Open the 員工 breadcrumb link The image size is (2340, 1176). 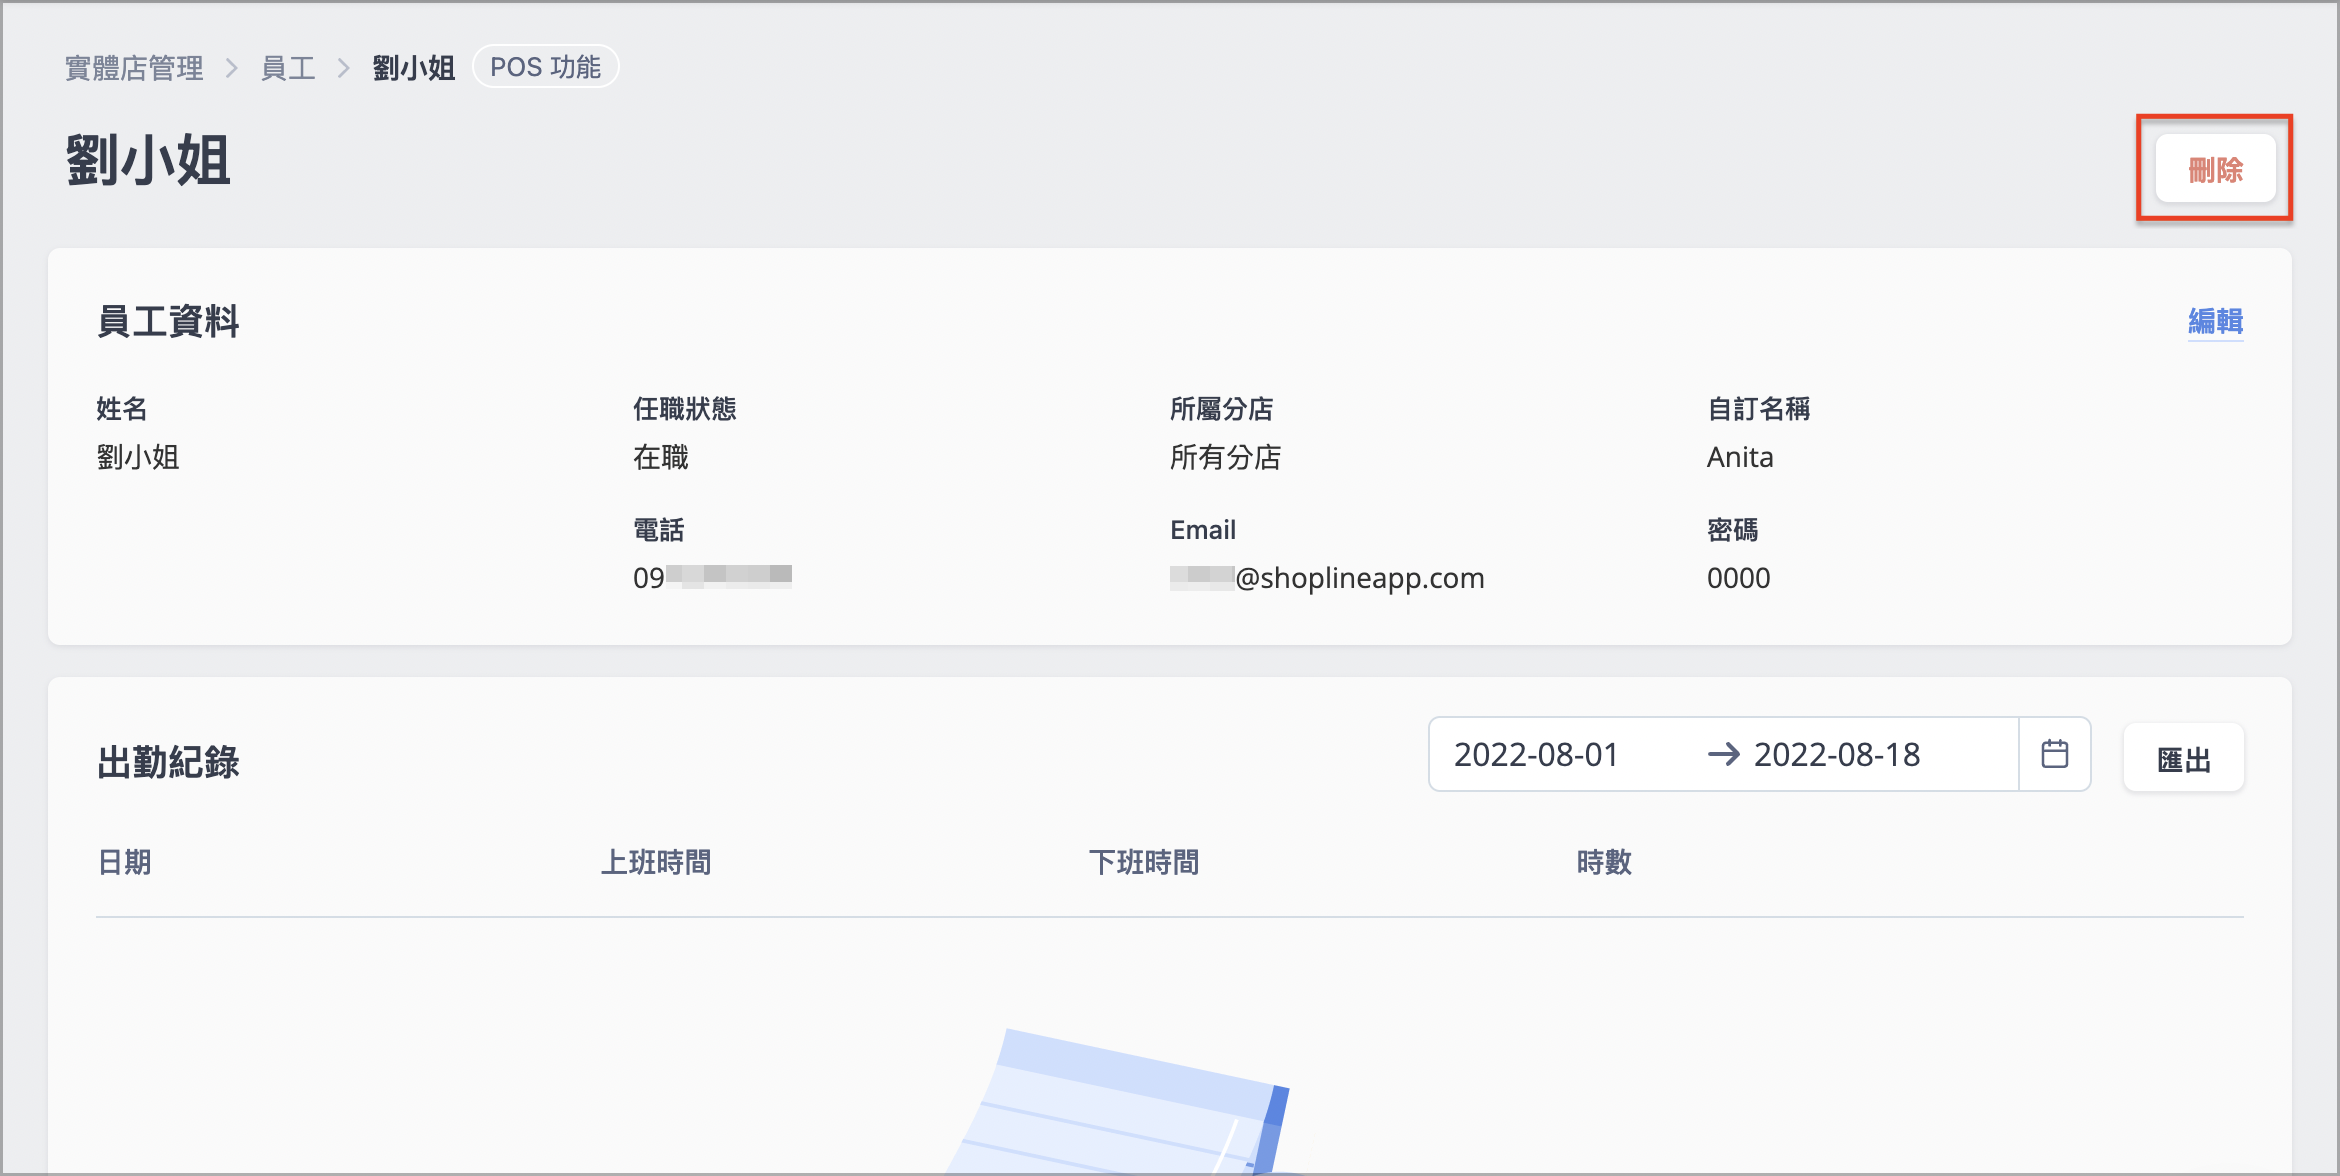pyautogui.click(x=288, y=68)
